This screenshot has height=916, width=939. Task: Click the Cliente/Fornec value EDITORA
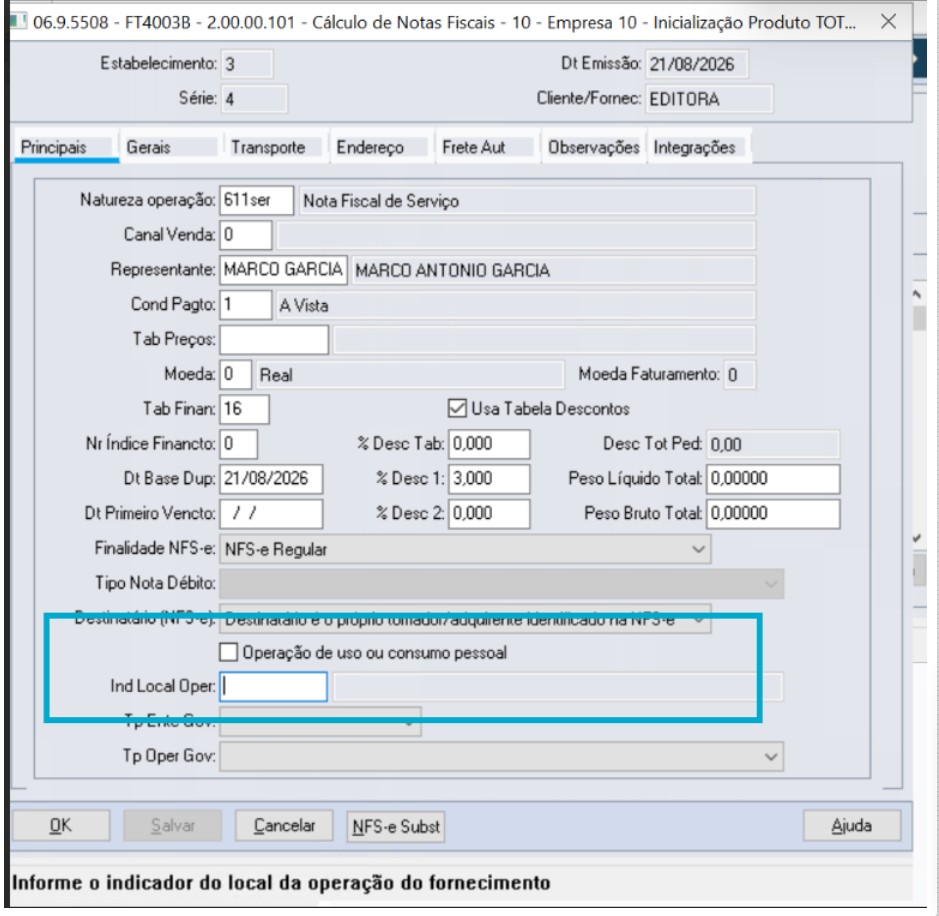709,99
